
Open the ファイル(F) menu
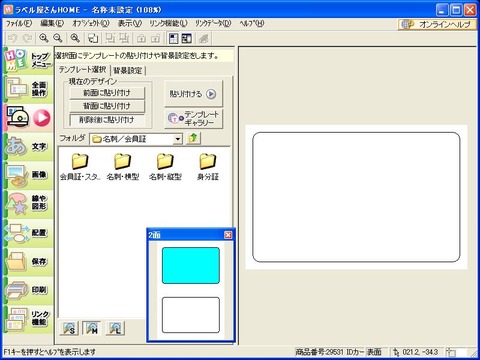(x=19, y=23)
